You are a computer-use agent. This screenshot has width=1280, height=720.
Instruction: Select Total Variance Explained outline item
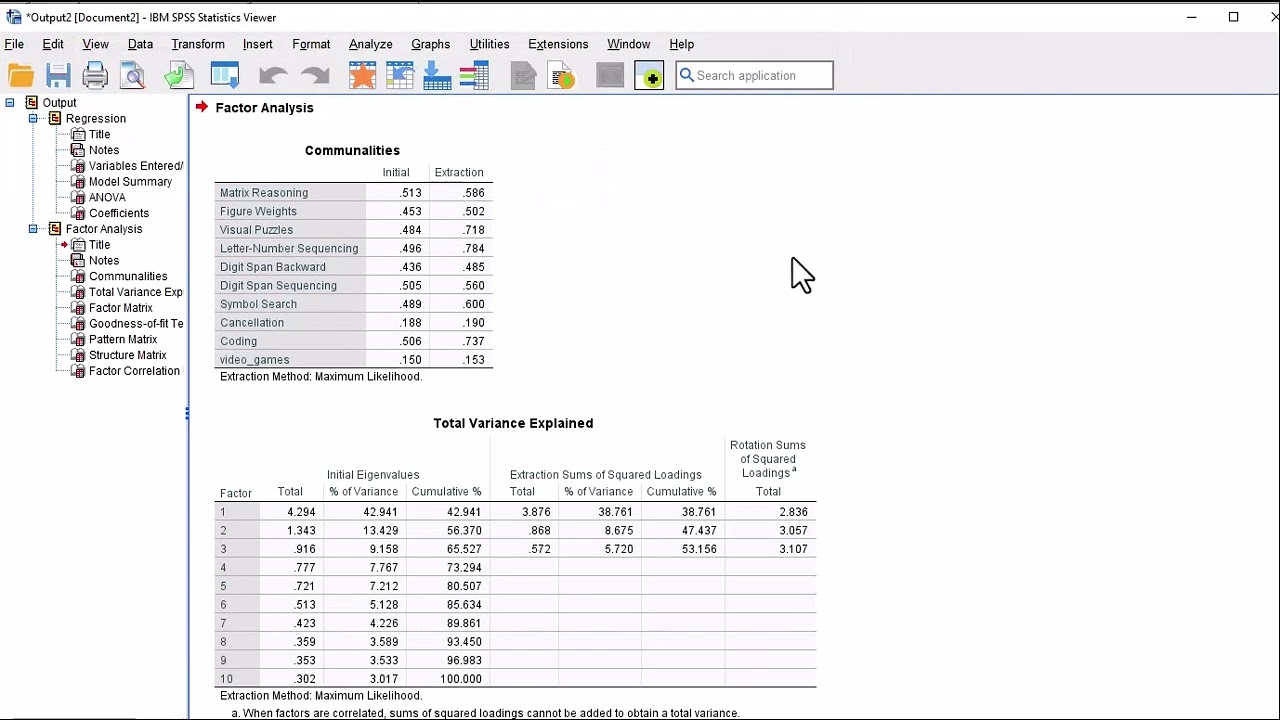(x=136, y=292)
